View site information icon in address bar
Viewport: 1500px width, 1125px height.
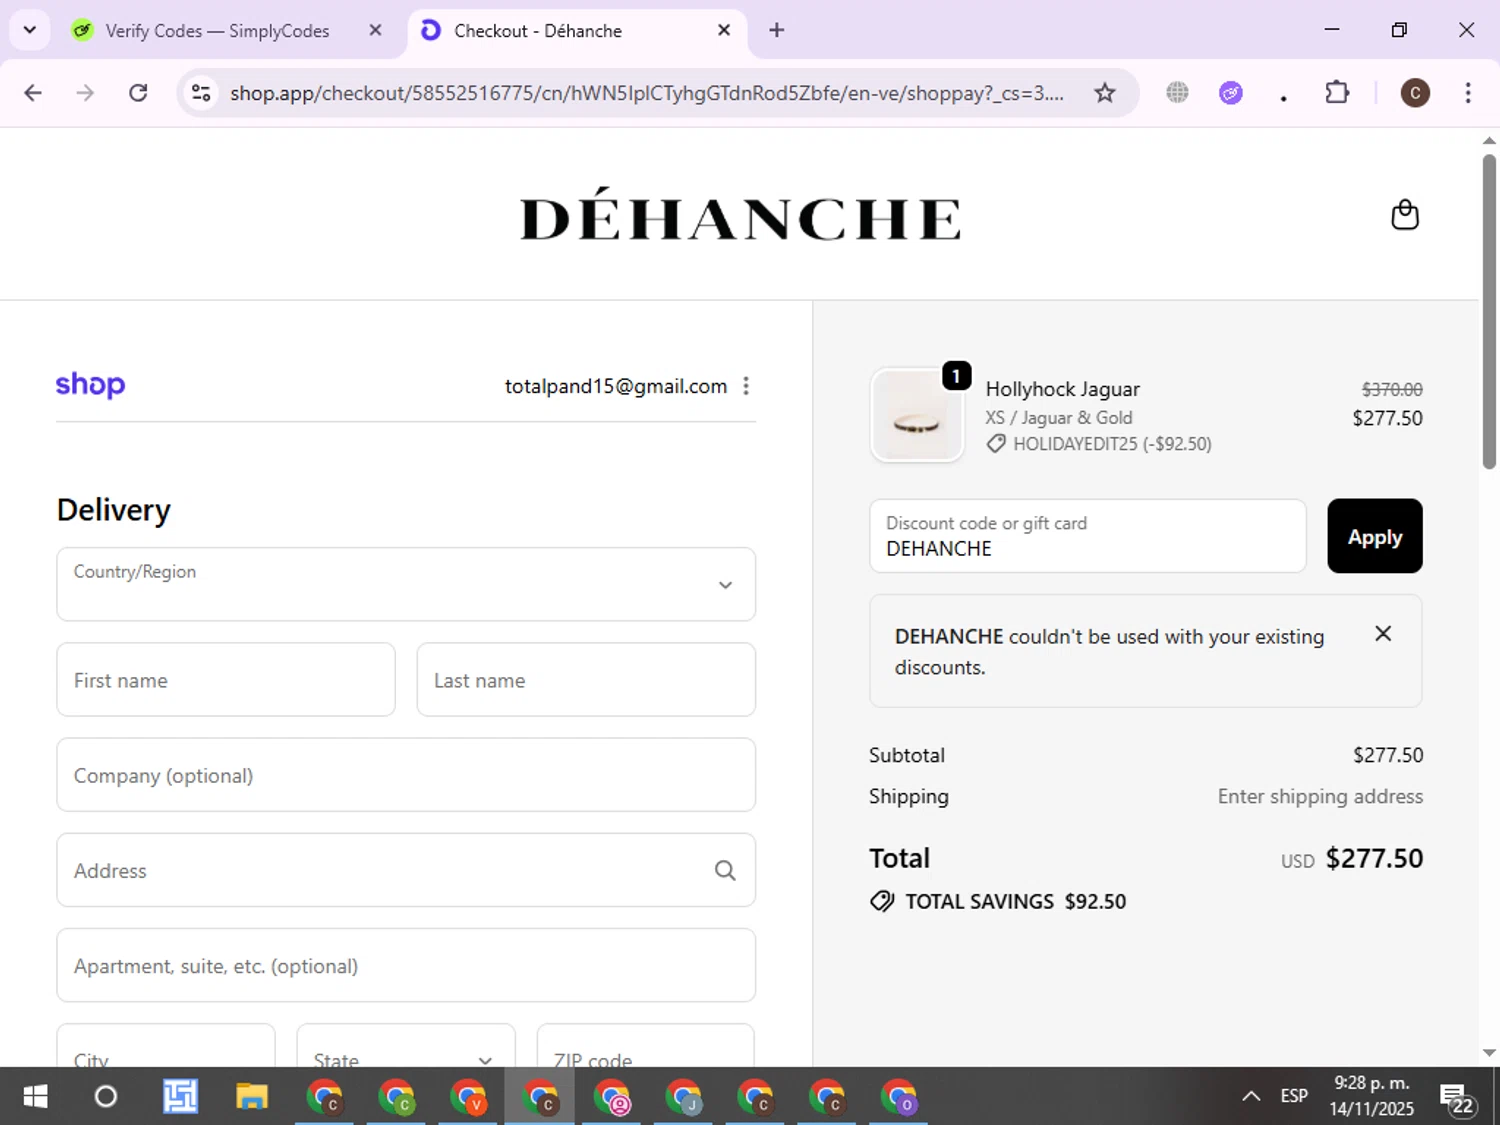tap(201, 93)
